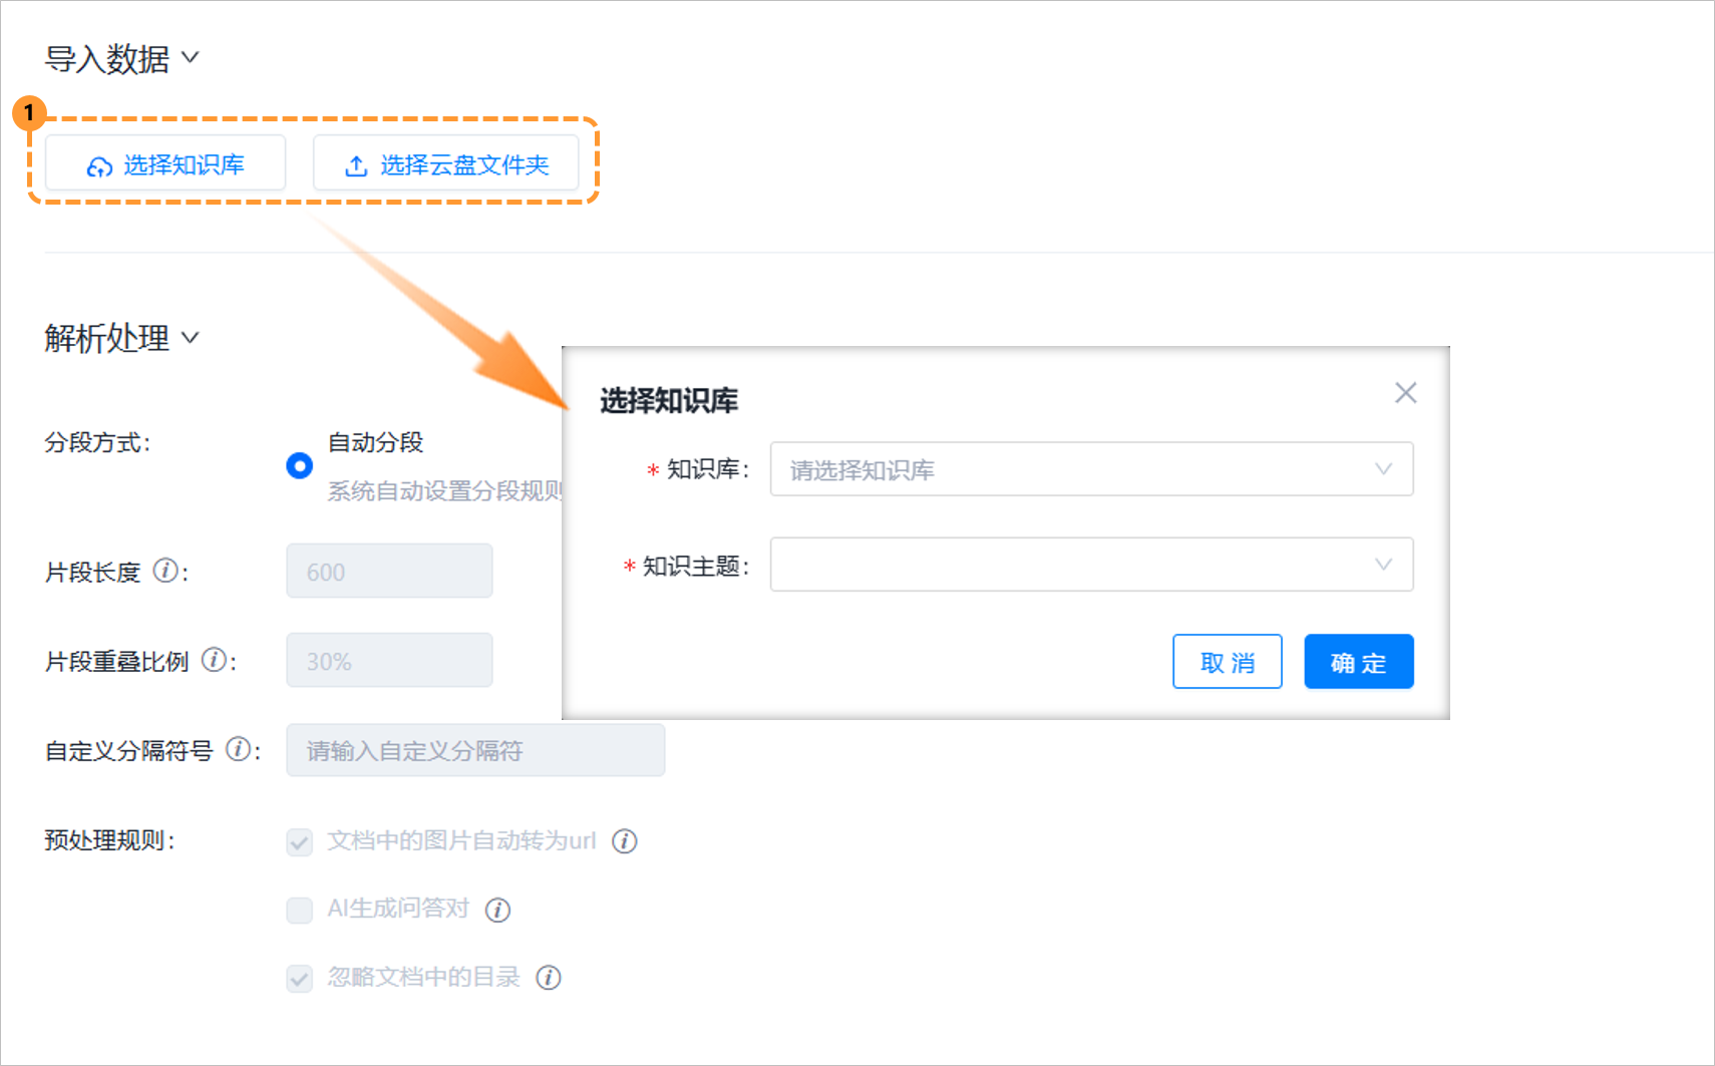Toggle the 忽略文档中的目录 checkbox

tap(299, 978)
